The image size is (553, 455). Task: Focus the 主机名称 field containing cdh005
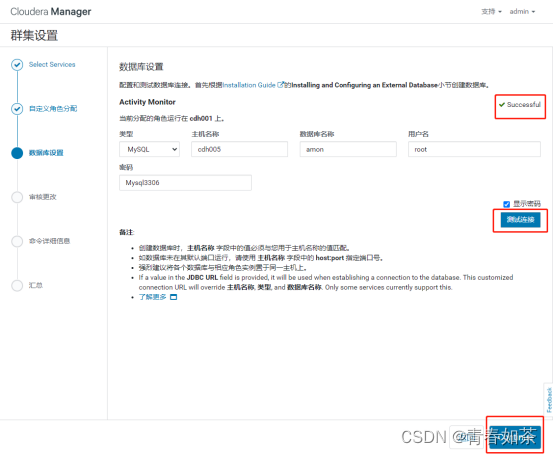(x=239, y=149)
